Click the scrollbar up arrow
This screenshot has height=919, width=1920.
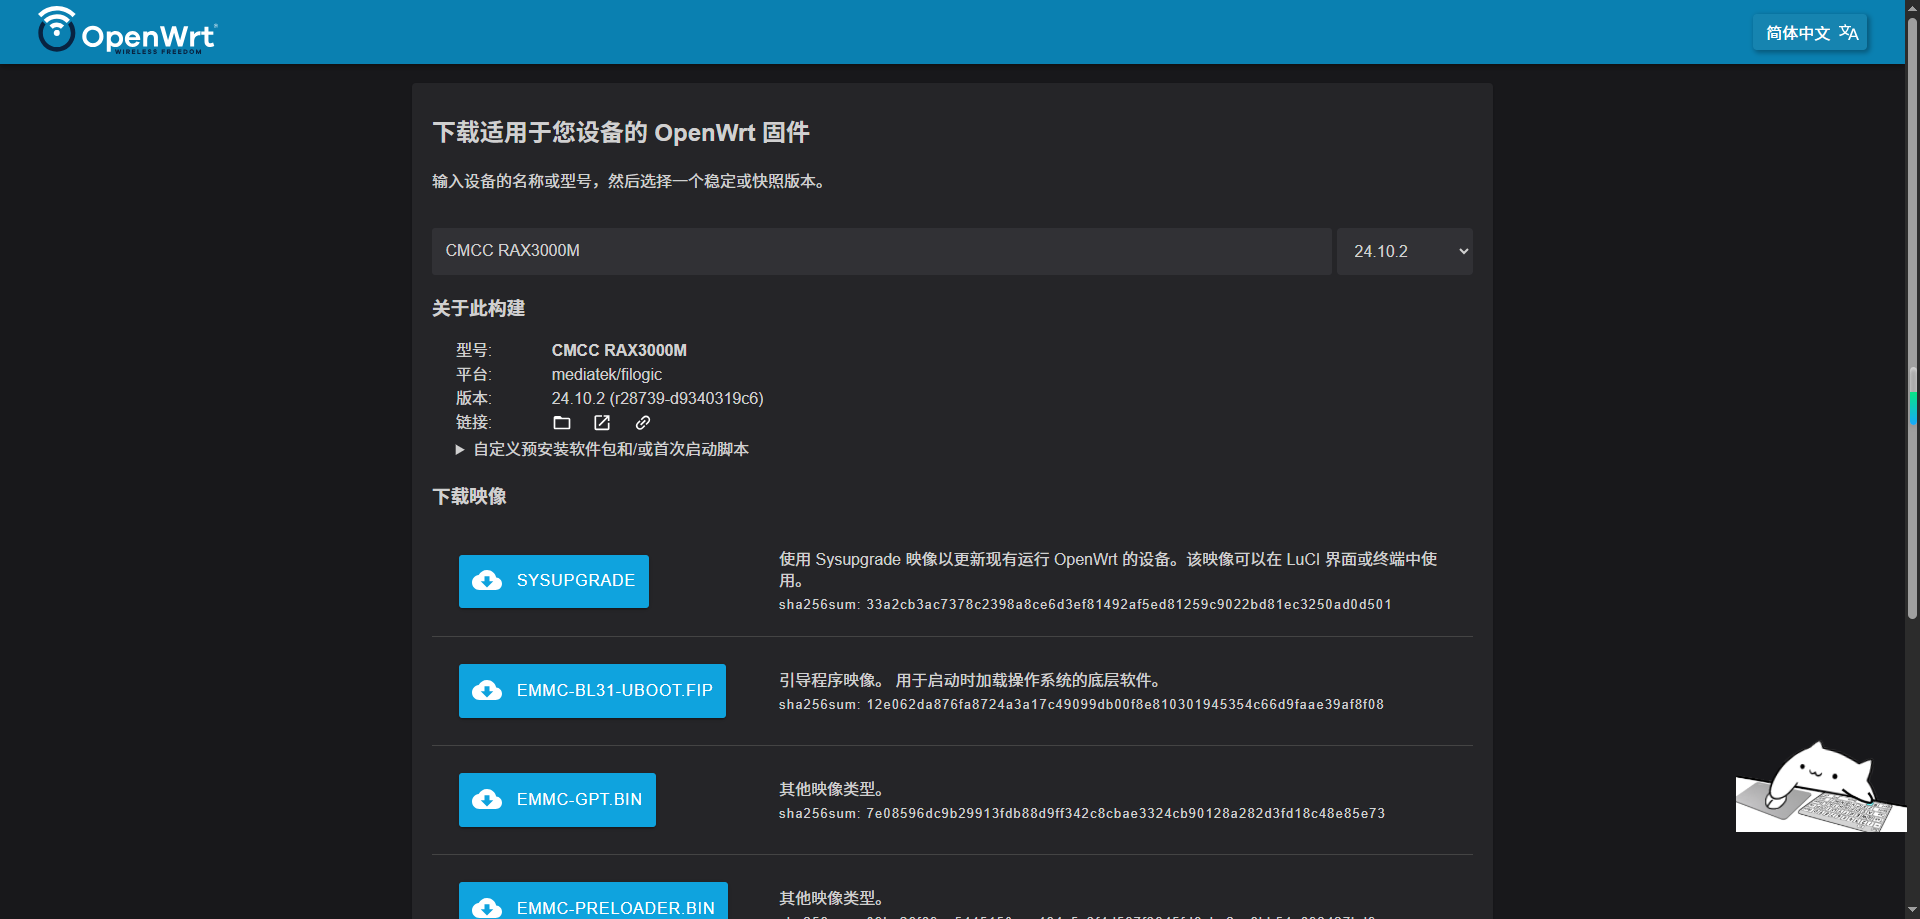click(x=1912, y=7)
